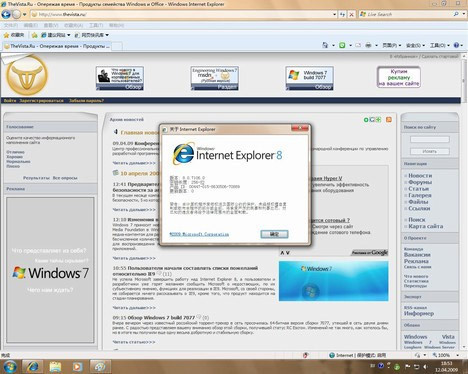The height and width of the screenshot is (374, 468).
Task: Click the browser Forward arrow button
Action: click(16, 14)
